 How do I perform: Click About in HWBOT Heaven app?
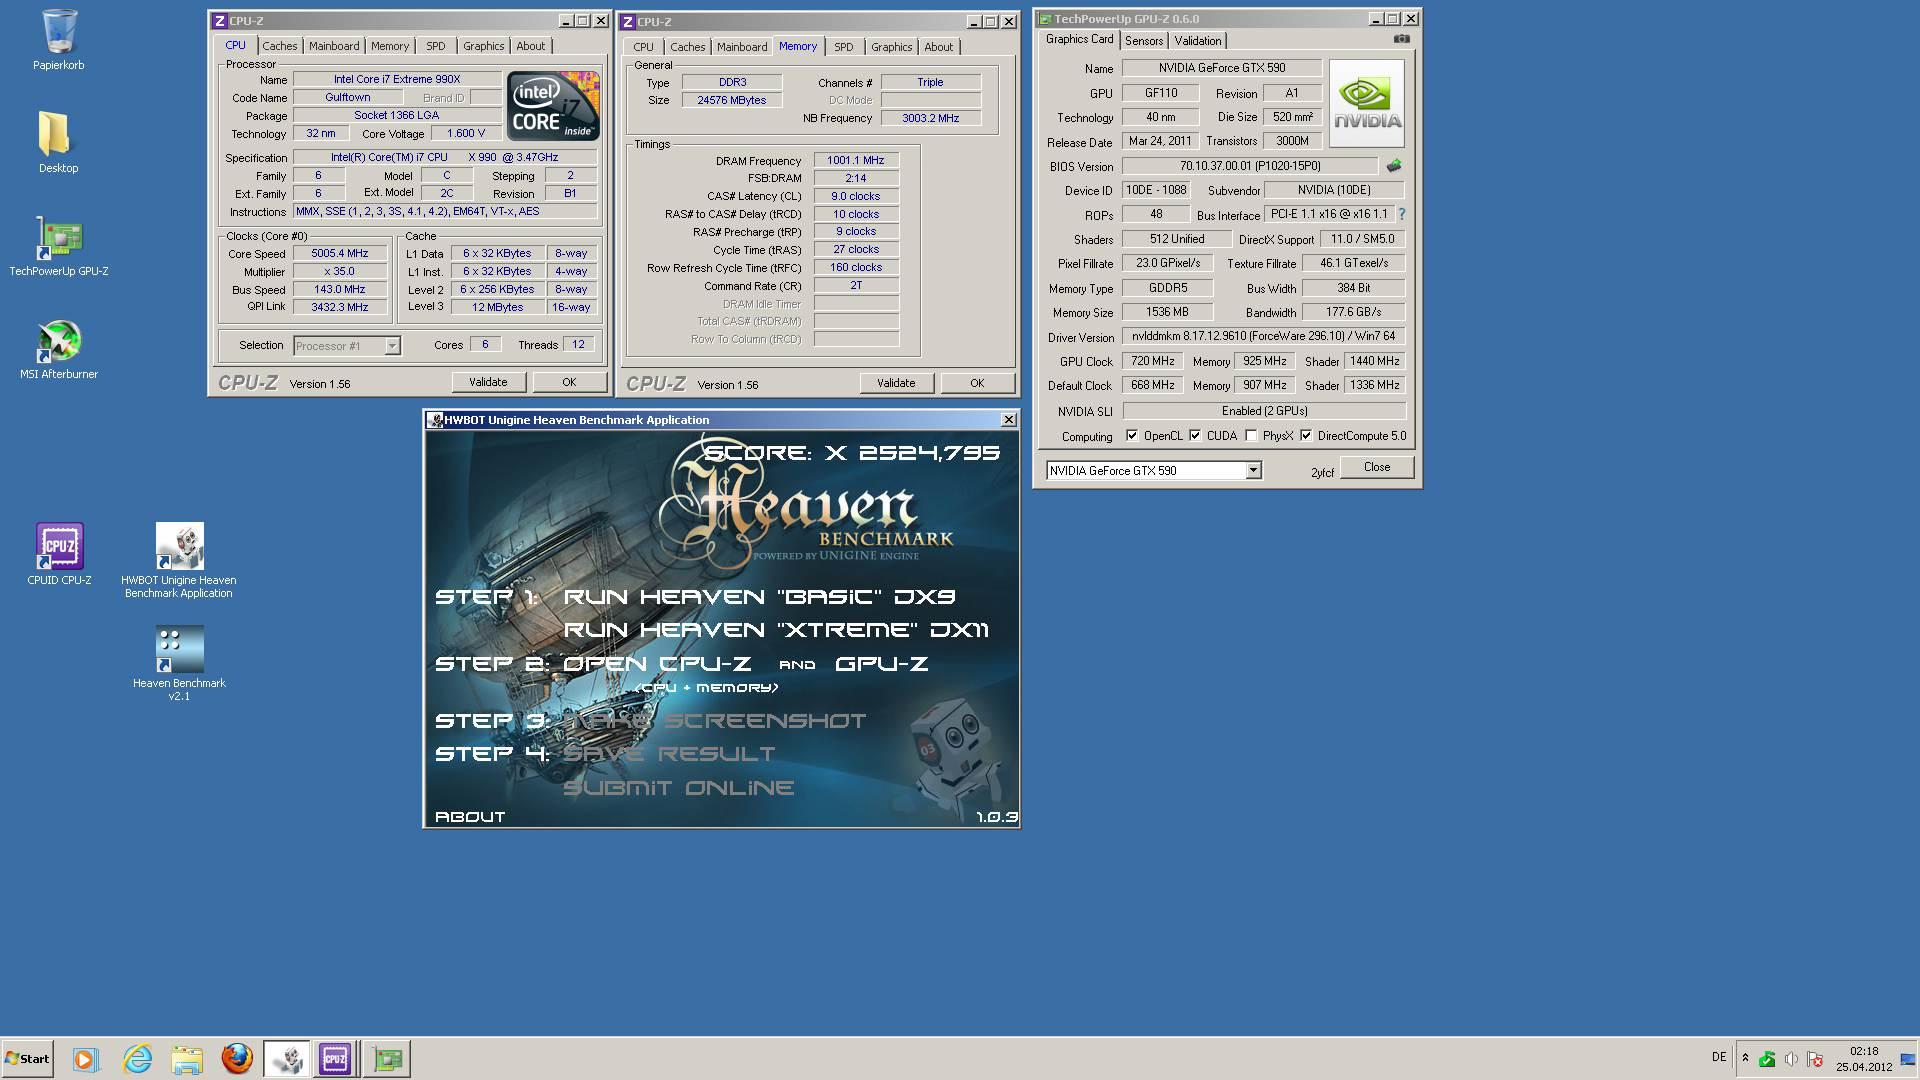coord(470,817)
